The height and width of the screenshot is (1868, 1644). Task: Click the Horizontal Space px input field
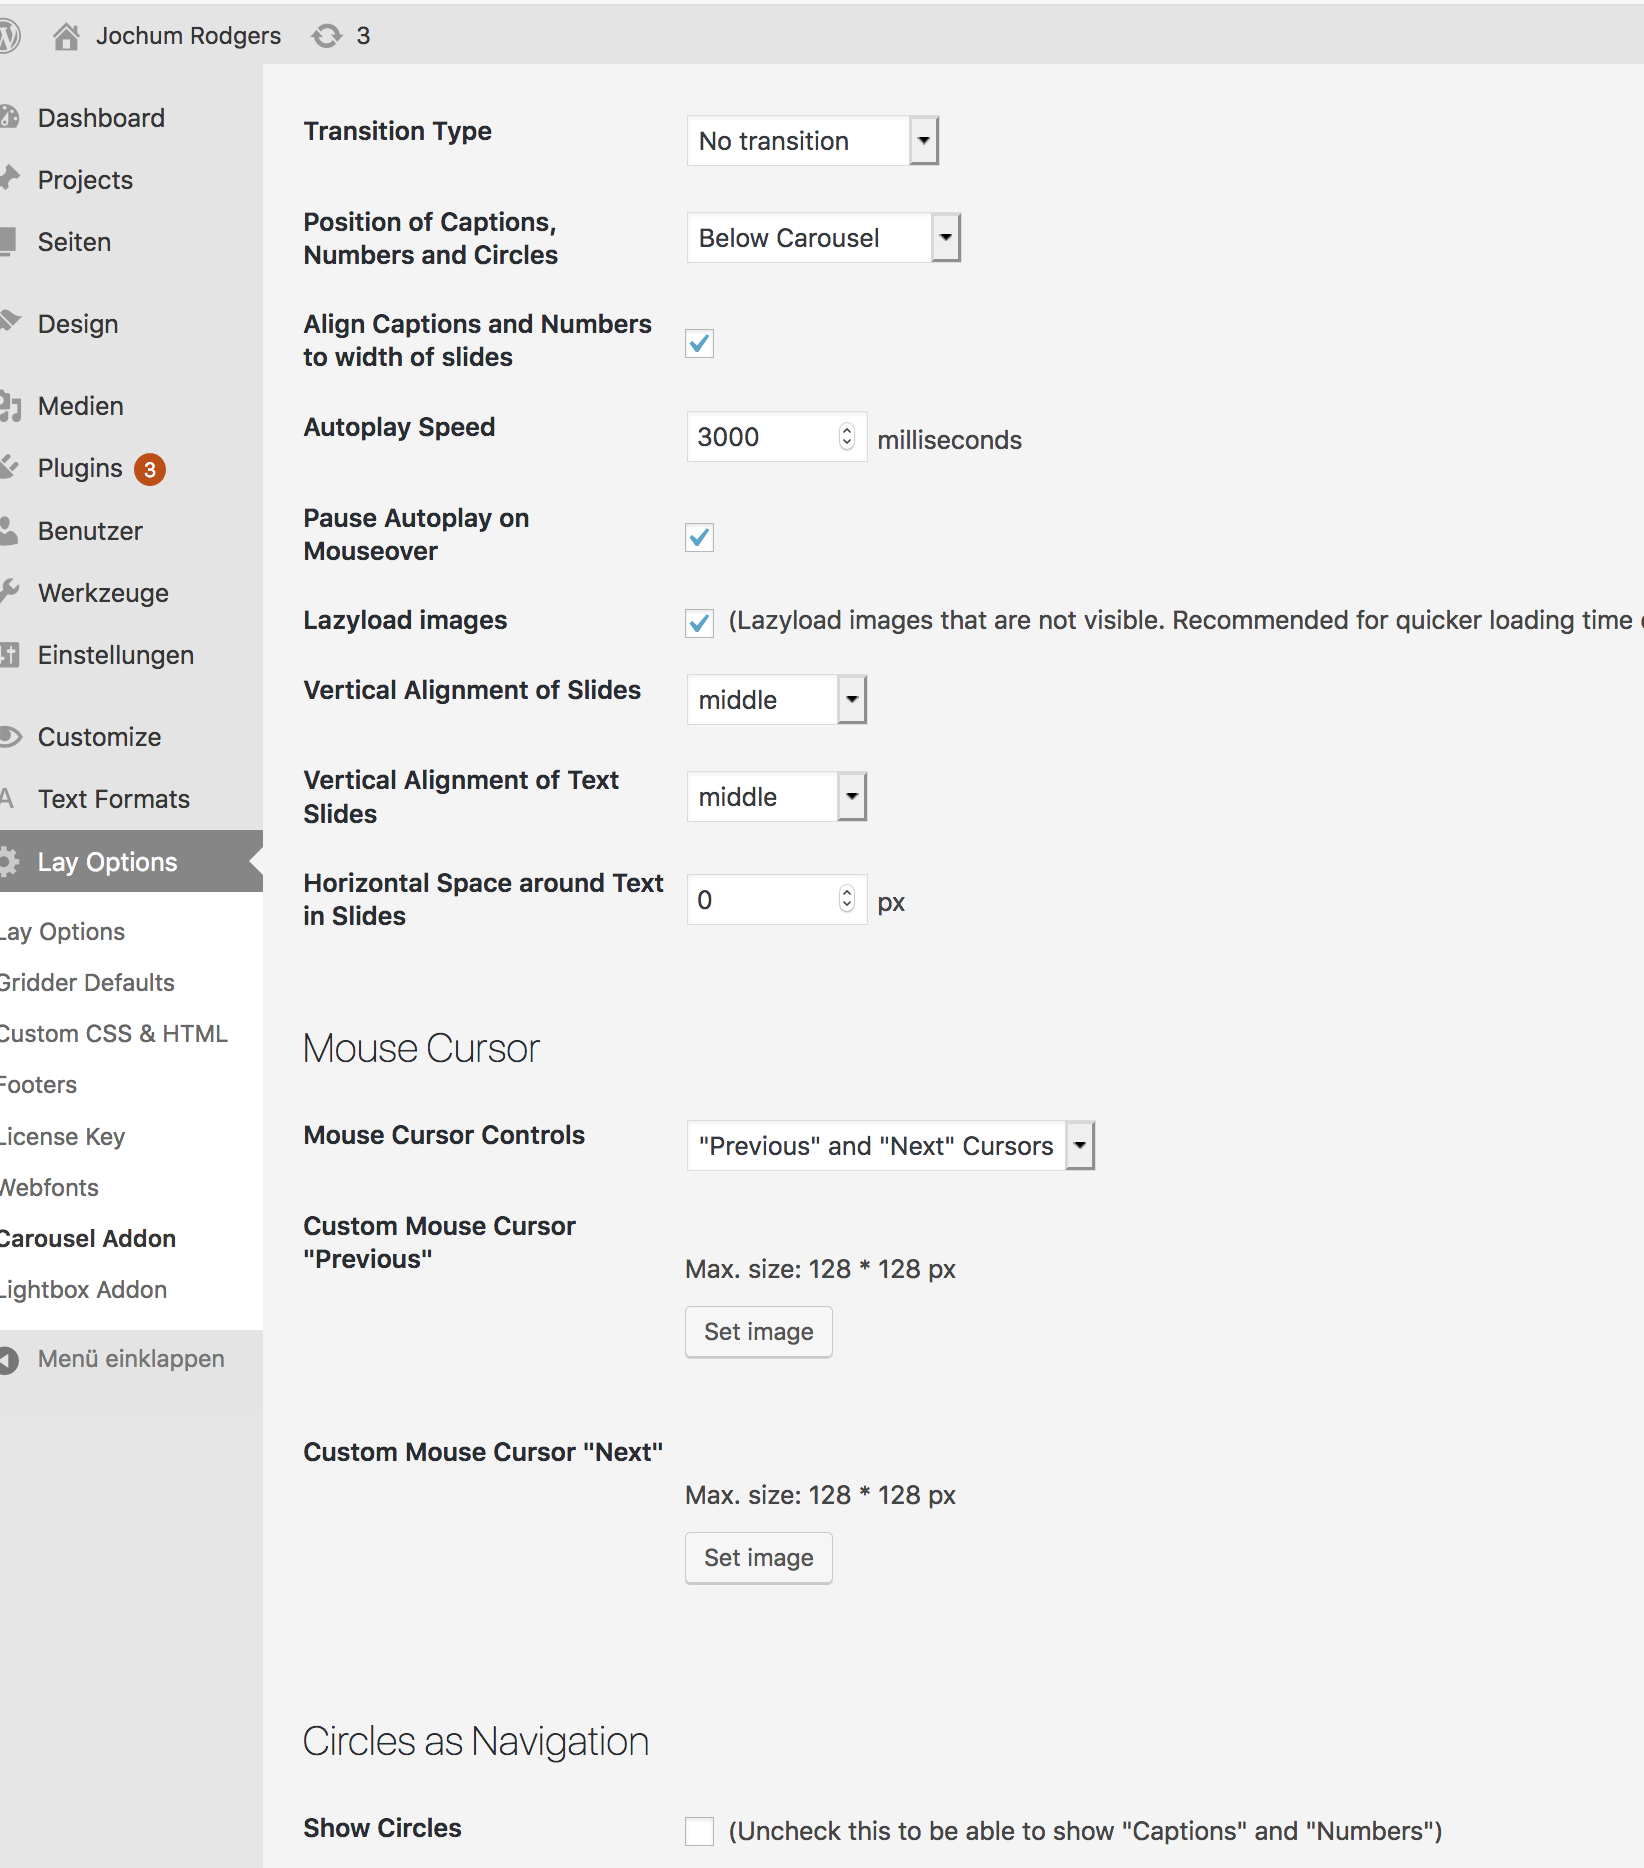(x=765, y=900)
